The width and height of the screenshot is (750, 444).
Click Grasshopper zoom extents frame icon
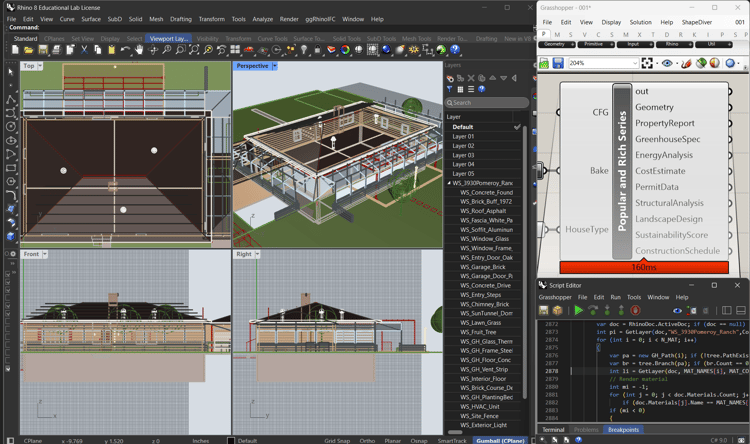[647, 63]
